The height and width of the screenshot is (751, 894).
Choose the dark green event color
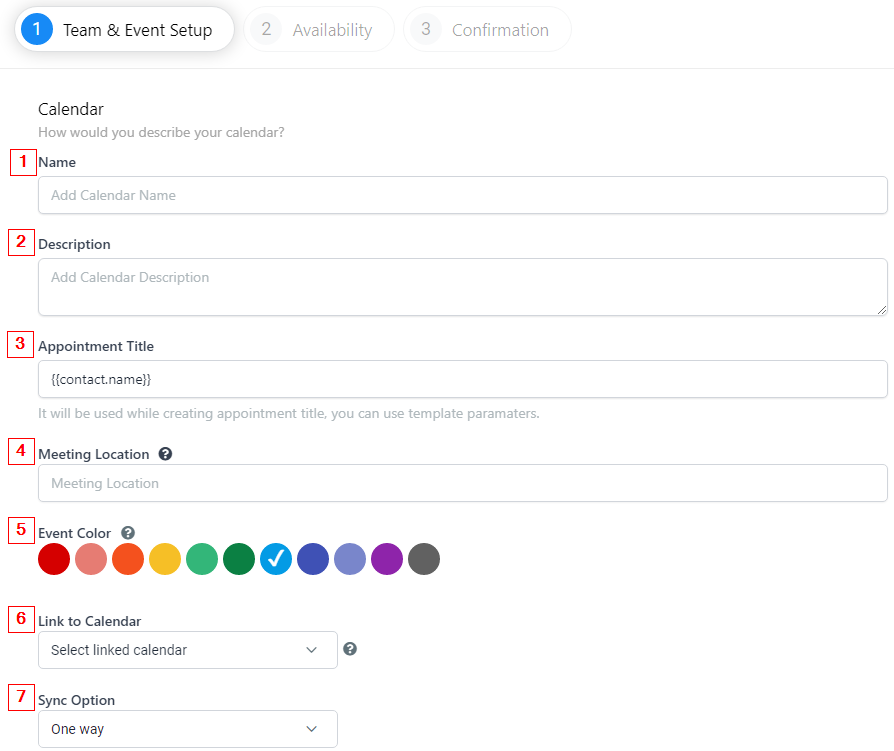point(239,559)
